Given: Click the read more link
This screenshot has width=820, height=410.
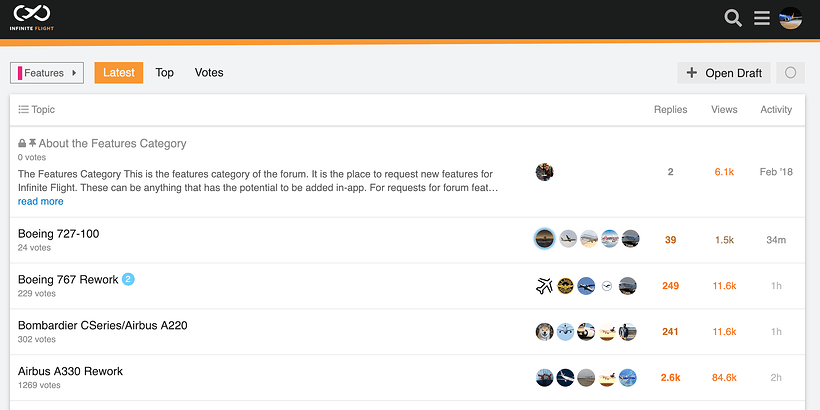Looking at the screenshot, I should (x=40, y=201).
